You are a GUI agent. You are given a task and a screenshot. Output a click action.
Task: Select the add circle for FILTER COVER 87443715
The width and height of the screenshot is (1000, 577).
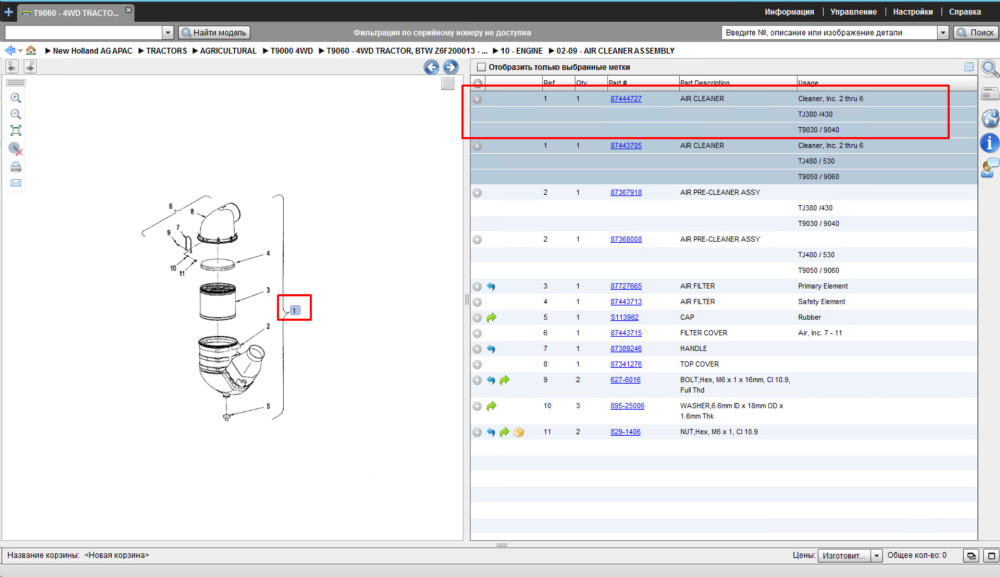[477, 333]
